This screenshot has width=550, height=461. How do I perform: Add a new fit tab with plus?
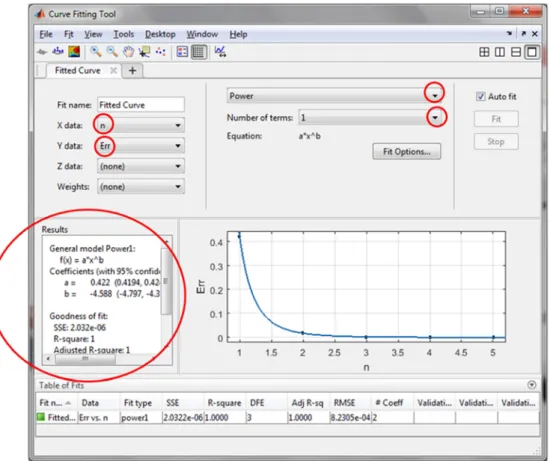132,71
